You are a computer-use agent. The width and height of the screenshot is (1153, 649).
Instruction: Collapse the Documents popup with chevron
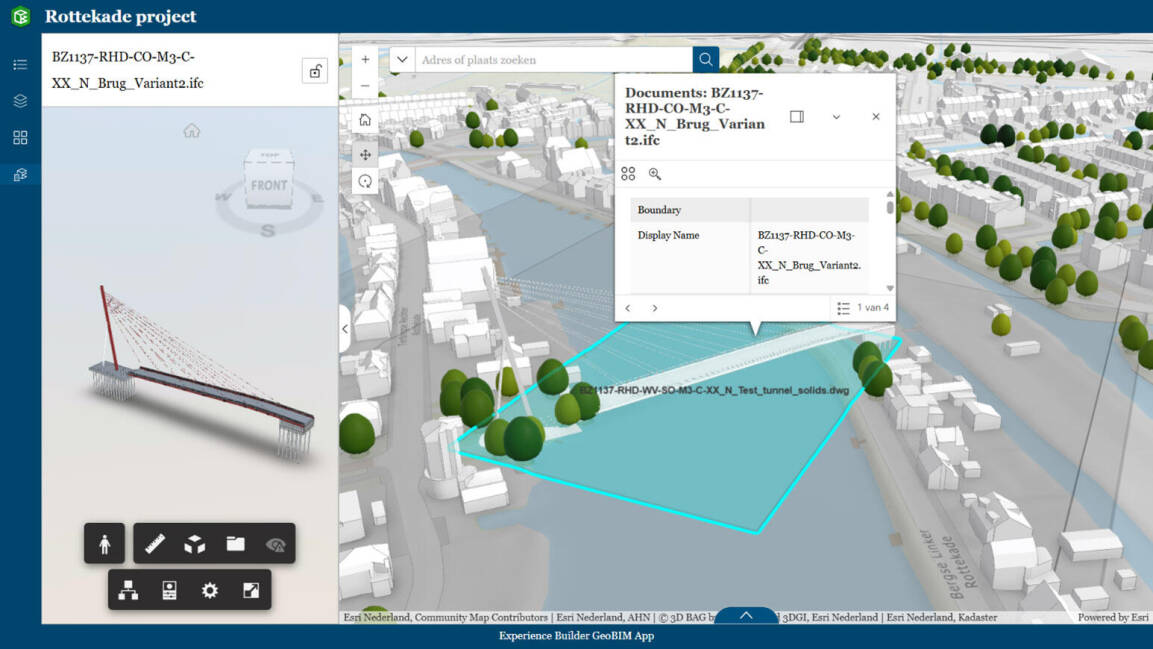[836, 117]
